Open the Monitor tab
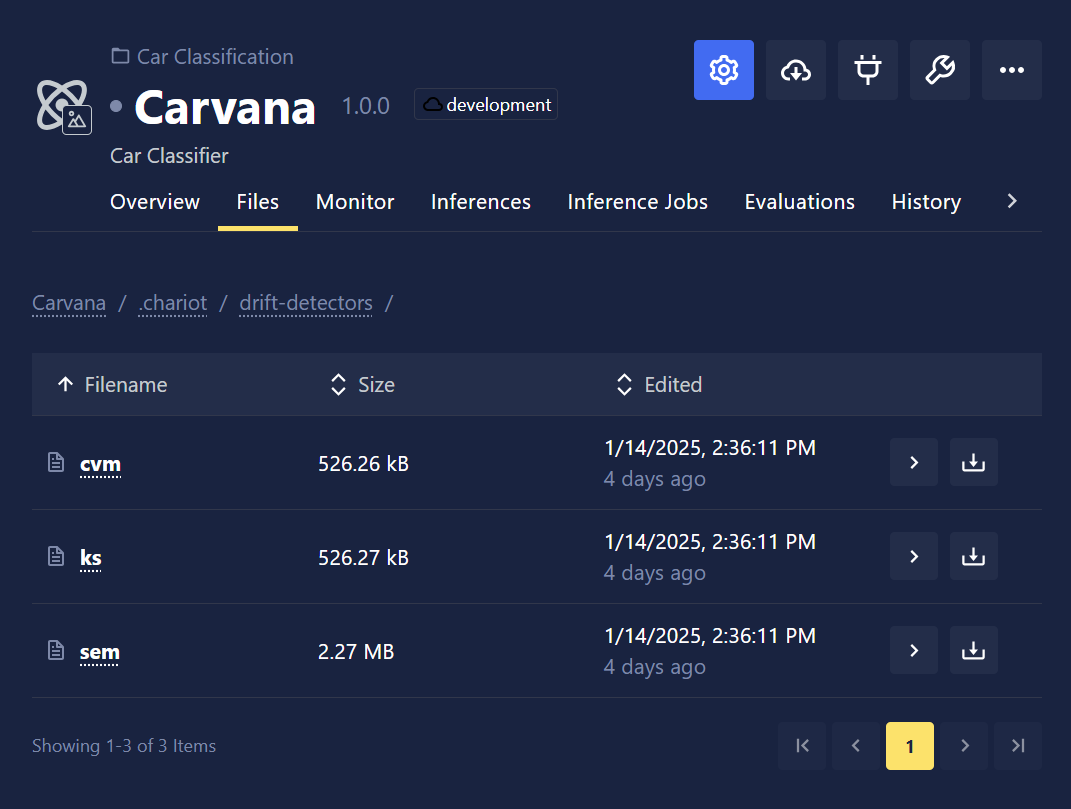This screenshot has width=1071, height=809. 354,202
